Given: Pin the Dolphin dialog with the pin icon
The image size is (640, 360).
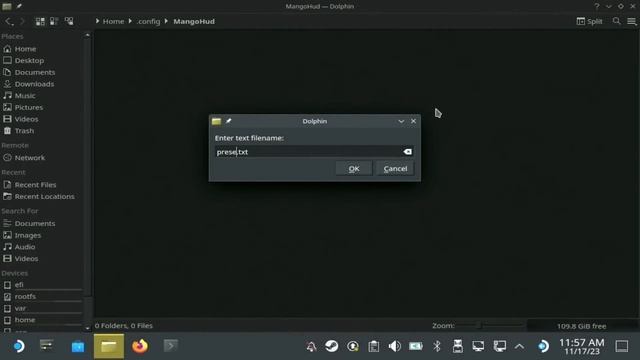Looking at the screenshot, I should (229, 121).
